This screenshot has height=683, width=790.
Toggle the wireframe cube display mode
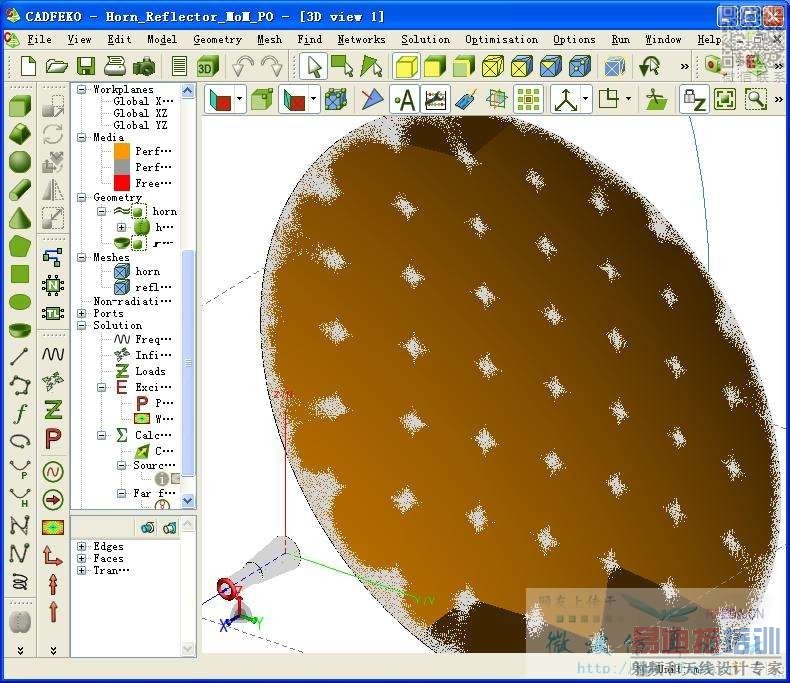(493, 66)
